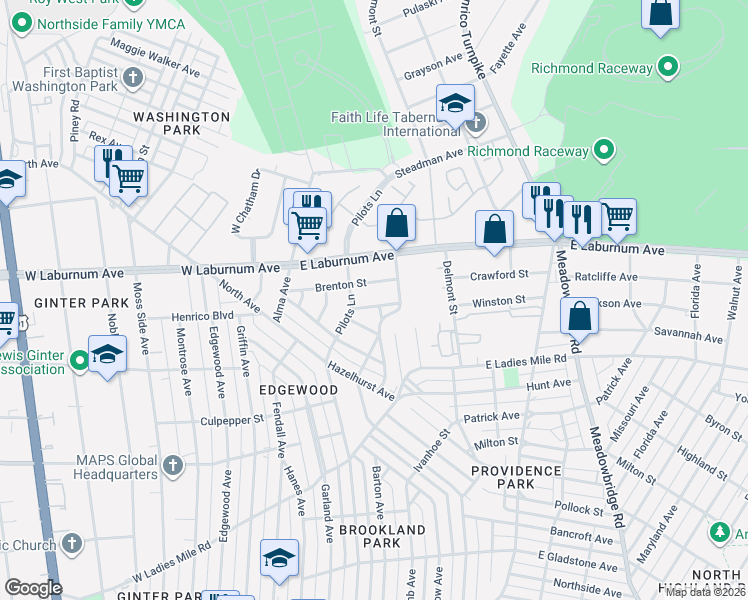This screenshot has width=748, height=600.
Task: Click the church icon at lower left edge
Action: pyautogui.click(x=72, y=544)
